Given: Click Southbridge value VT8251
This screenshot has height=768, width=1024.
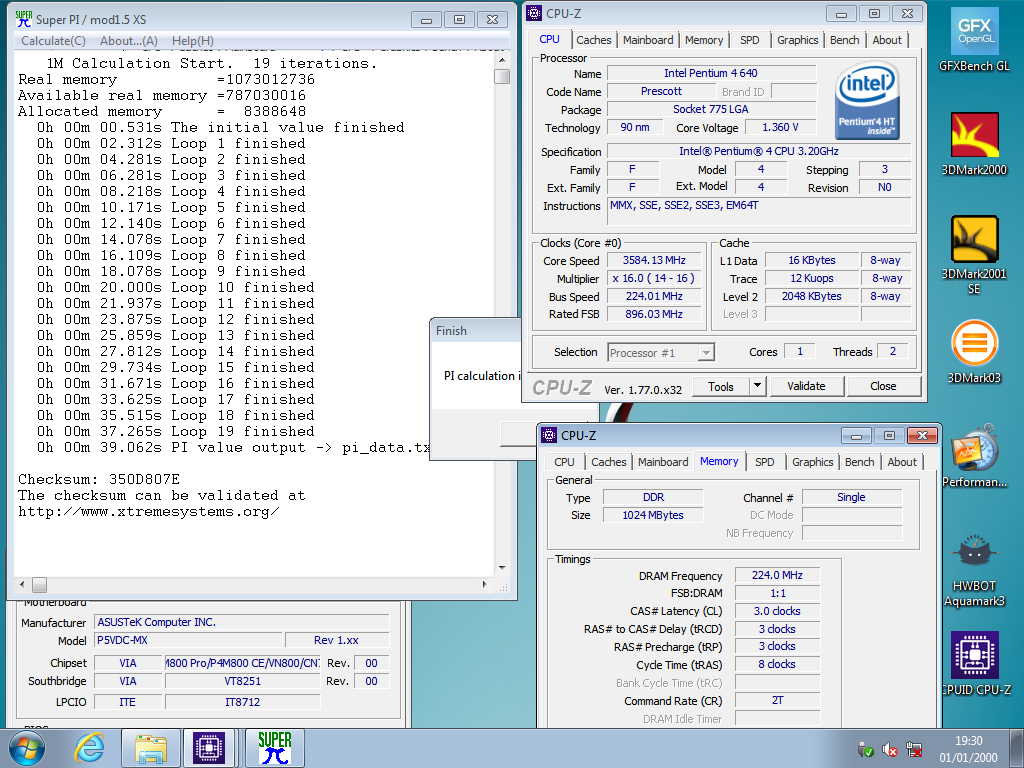Looking at the screenshot, I should coord(242,681).
